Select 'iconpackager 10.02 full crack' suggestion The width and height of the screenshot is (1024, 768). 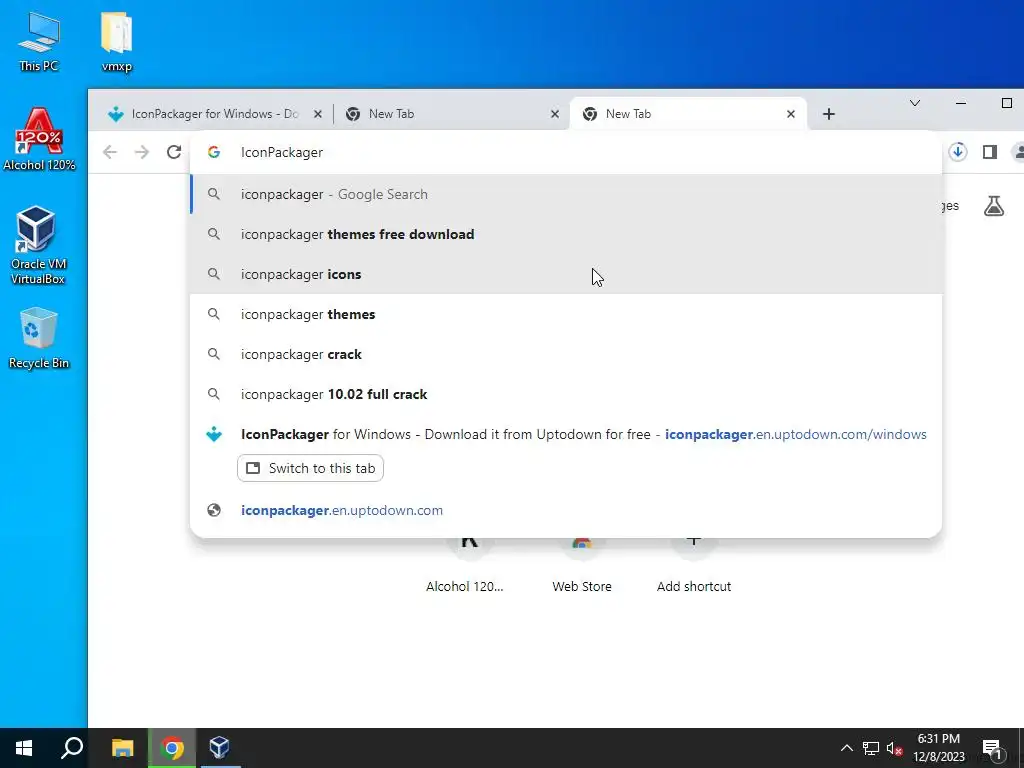pos(566,394)
